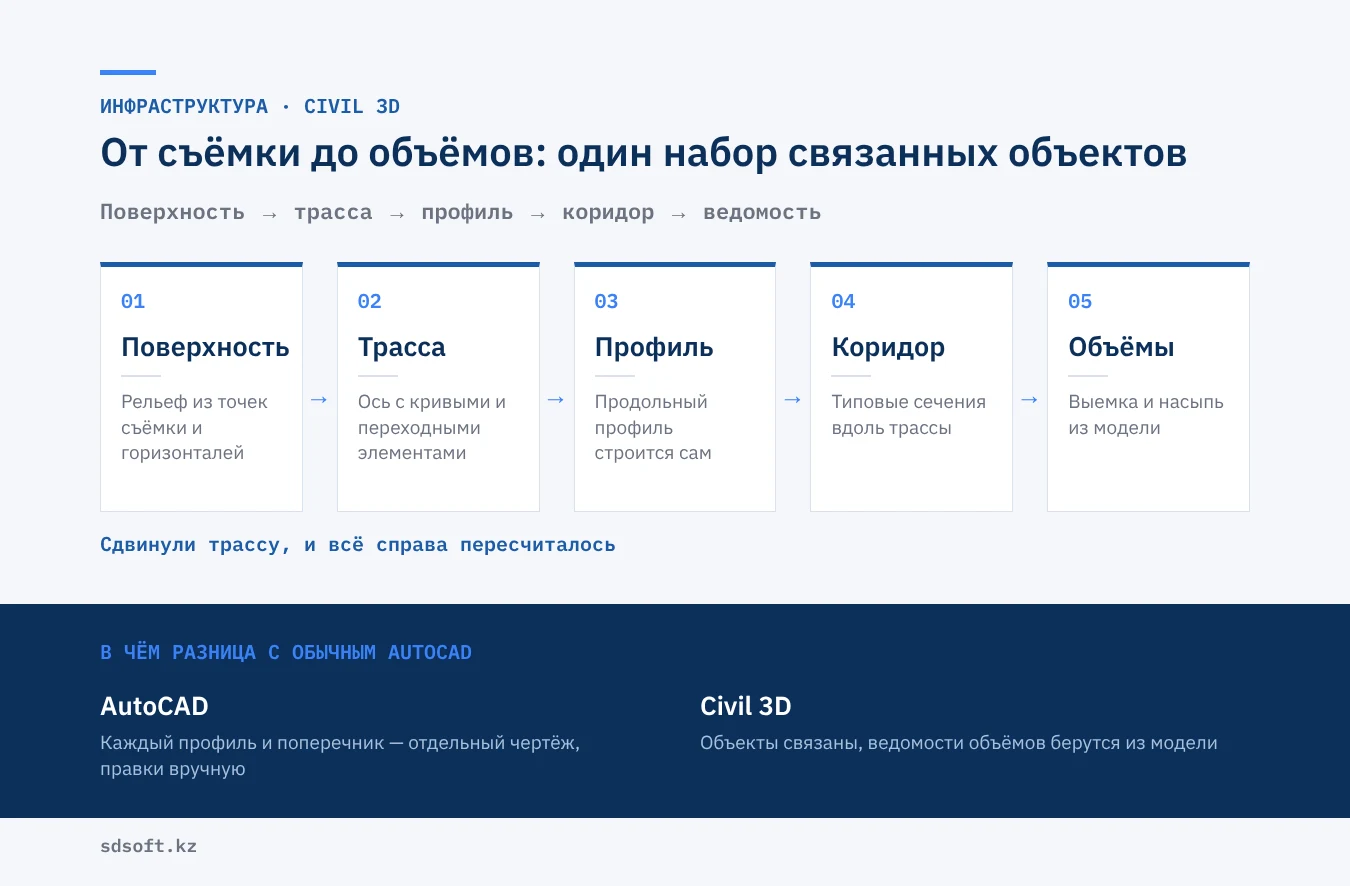Select the heading "В ЧЁМ РАЗНИЦА С ОБЫЧНЫМ AUTOCAD"

286,653
